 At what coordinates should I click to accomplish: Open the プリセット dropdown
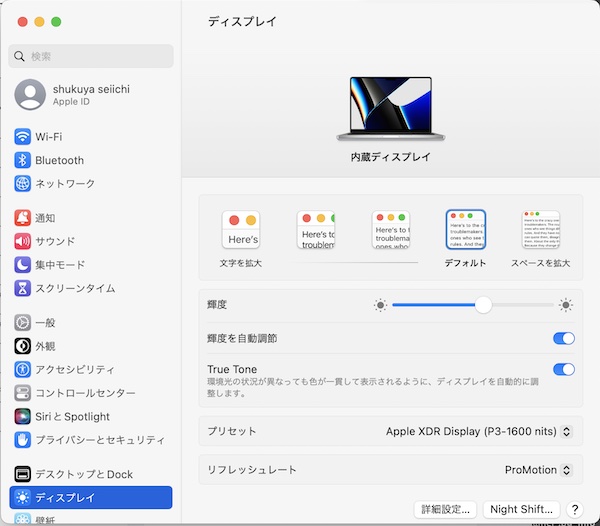[x=479, y=432]
